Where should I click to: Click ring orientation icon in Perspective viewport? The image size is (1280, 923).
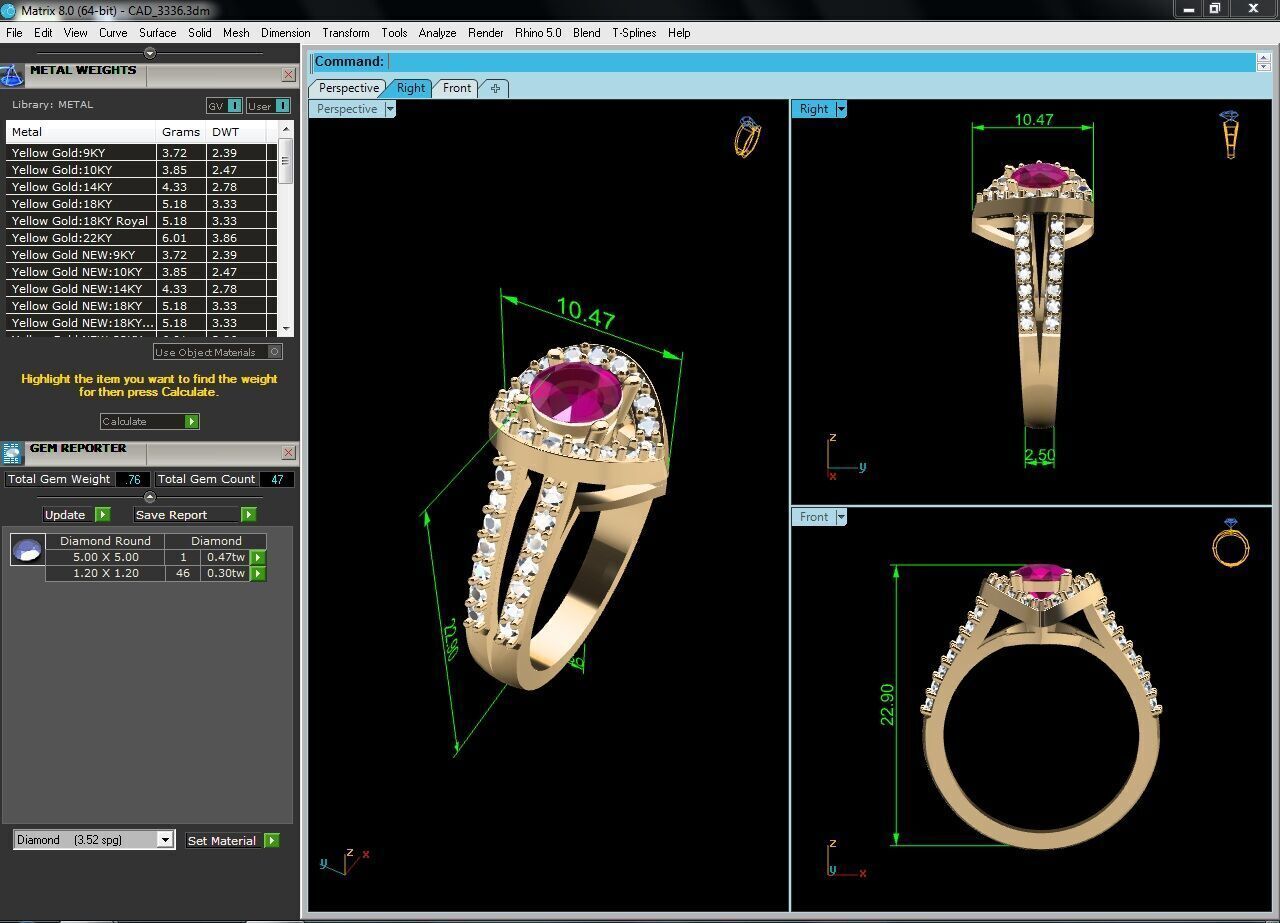(747, 137)
